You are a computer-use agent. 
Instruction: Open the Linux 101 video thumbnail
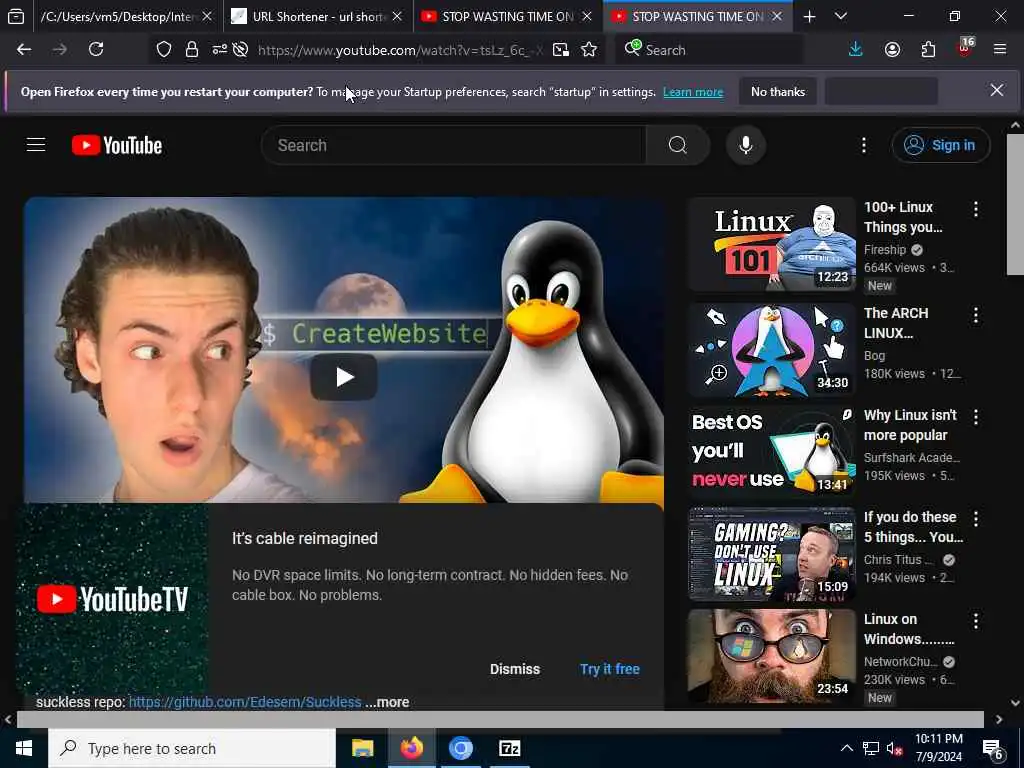click(x=772, y=244)
